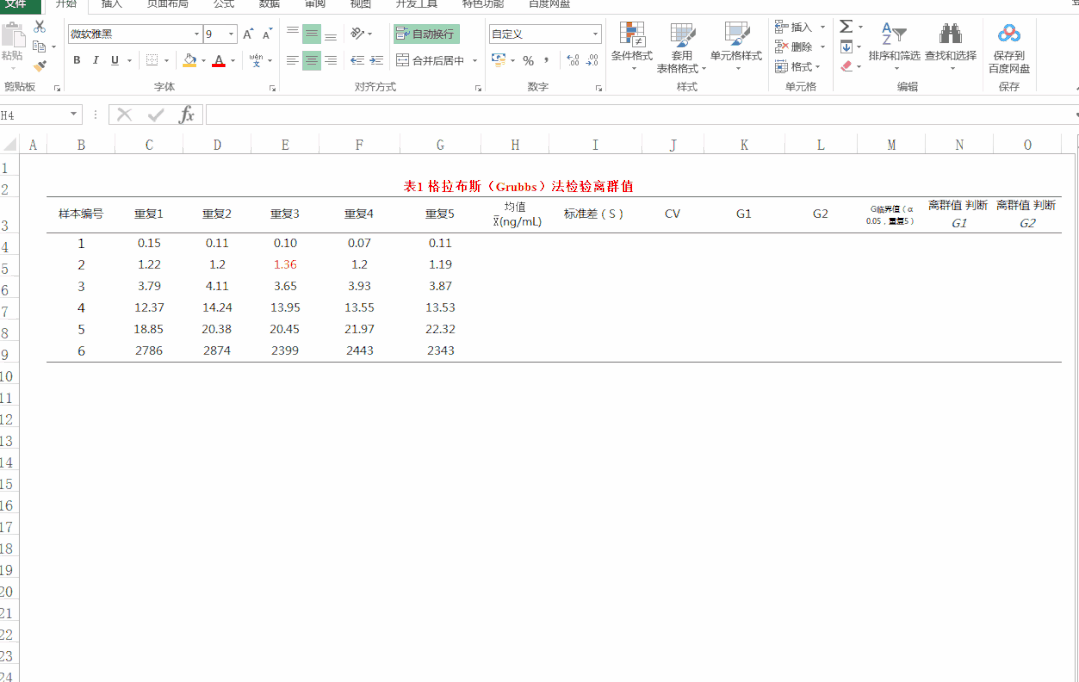Open the Conditional Formatting icon
Viewport: 1079px width, 682px height.
point(631,36)
